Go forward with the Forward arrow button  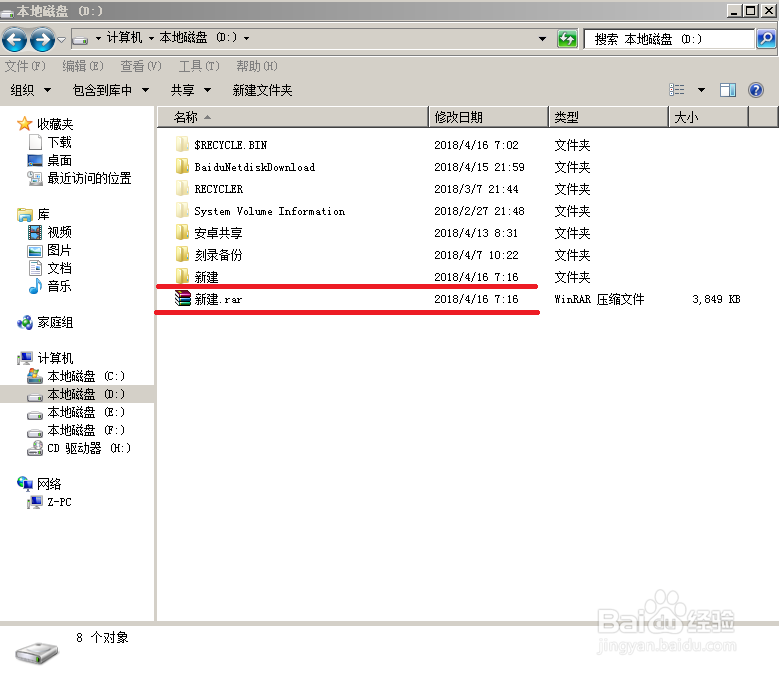(42, 39)
